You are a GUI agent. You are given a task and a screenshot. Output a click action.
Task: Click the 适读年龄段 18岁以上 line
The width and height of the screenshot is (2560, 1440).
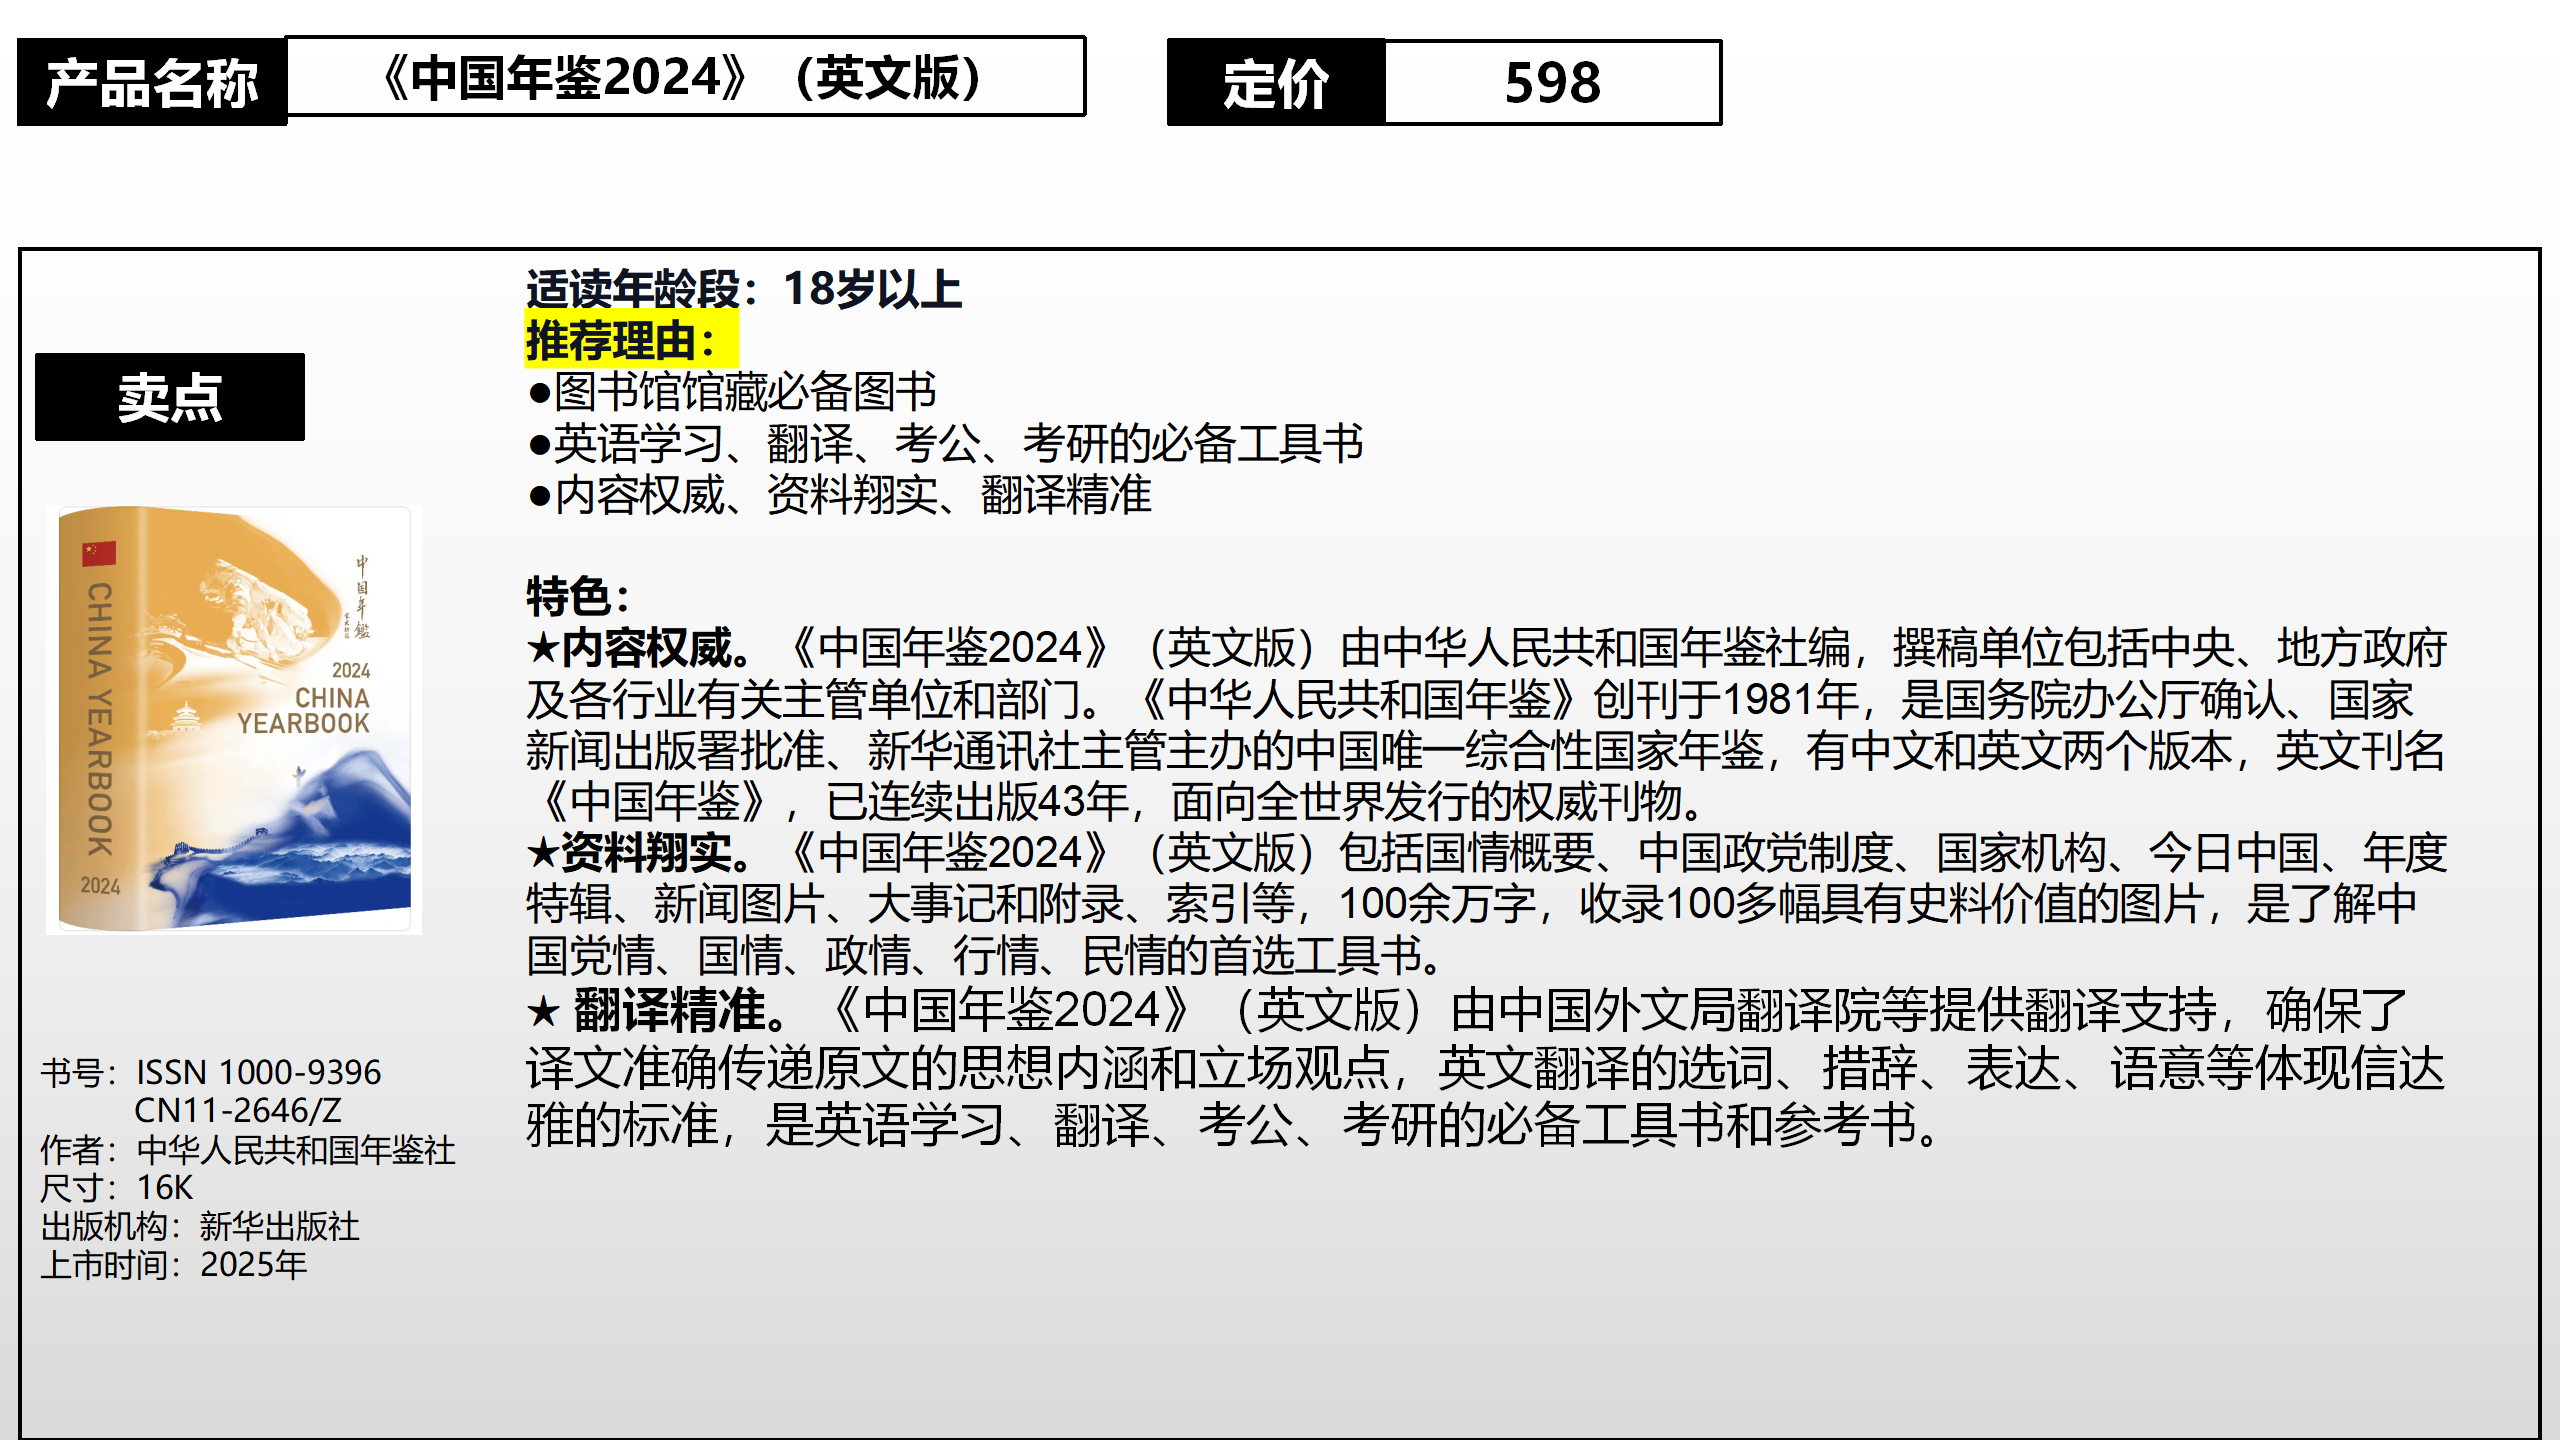[x=744, y=289]
